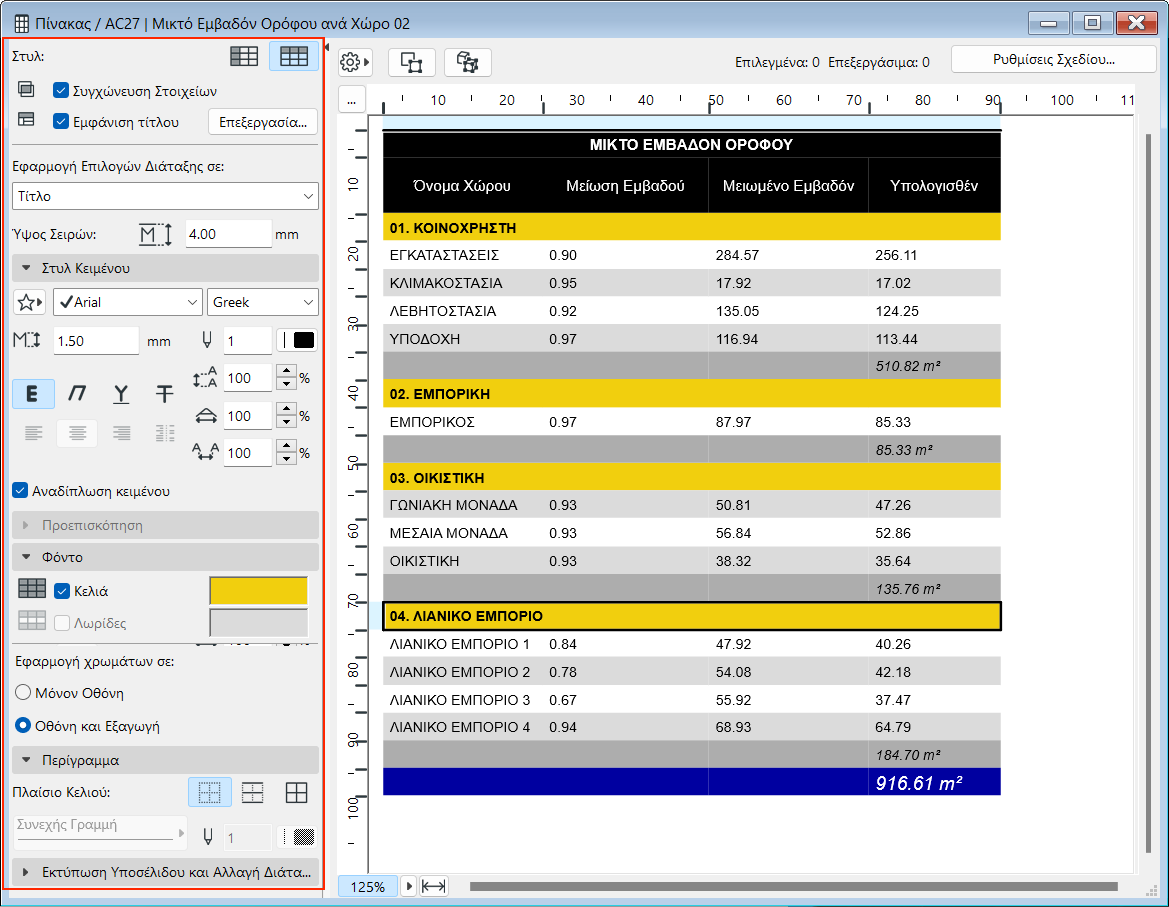The image size is (1169, 907).
Task: Click the bold text style icon
Action: coord(33,394)
